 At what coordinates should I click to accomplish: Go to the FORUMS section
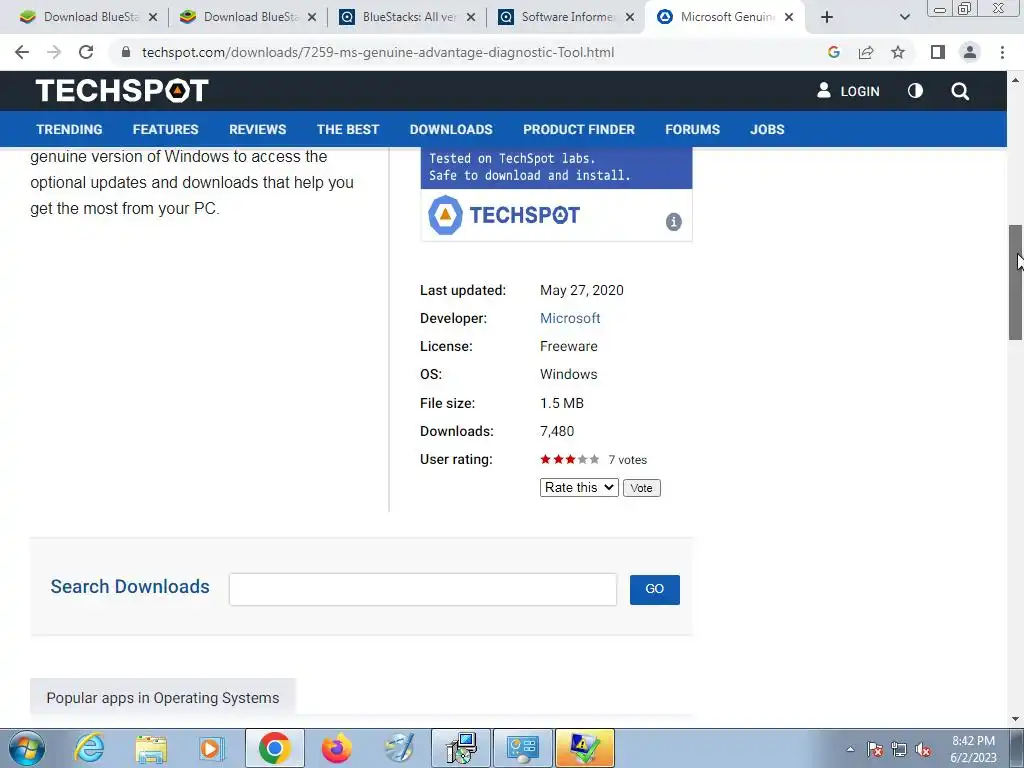click(x=692, y=129)
